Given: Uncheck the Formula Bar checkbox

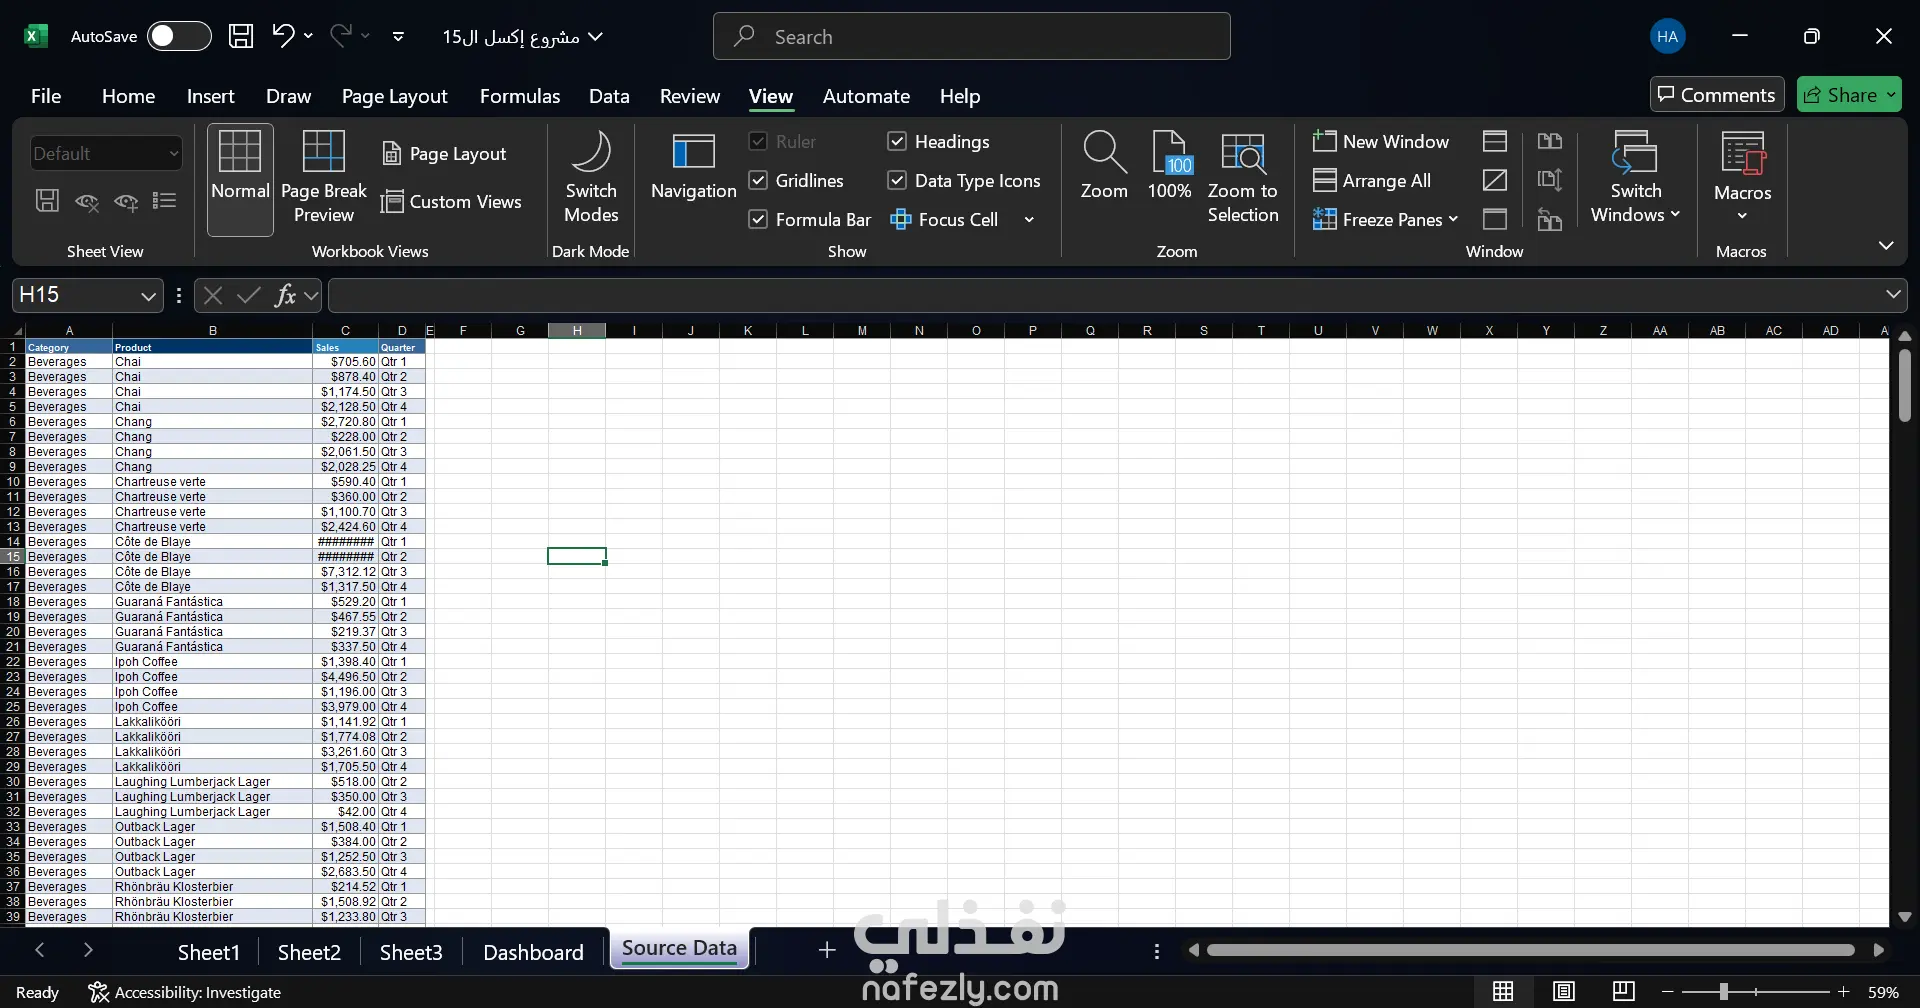Looking at the screenshot, I should coord(758,220).
